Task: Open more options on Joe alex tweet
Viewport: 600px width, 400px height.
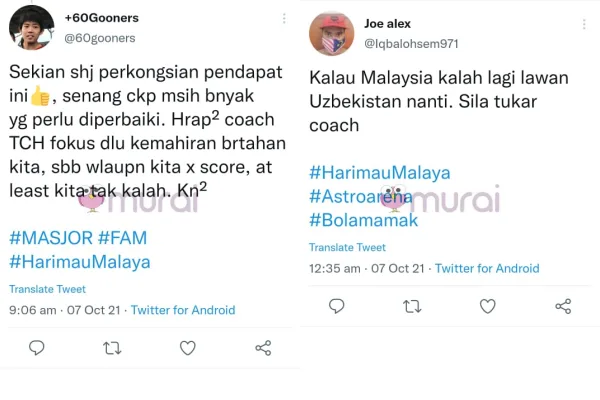Action: [584, 24]
